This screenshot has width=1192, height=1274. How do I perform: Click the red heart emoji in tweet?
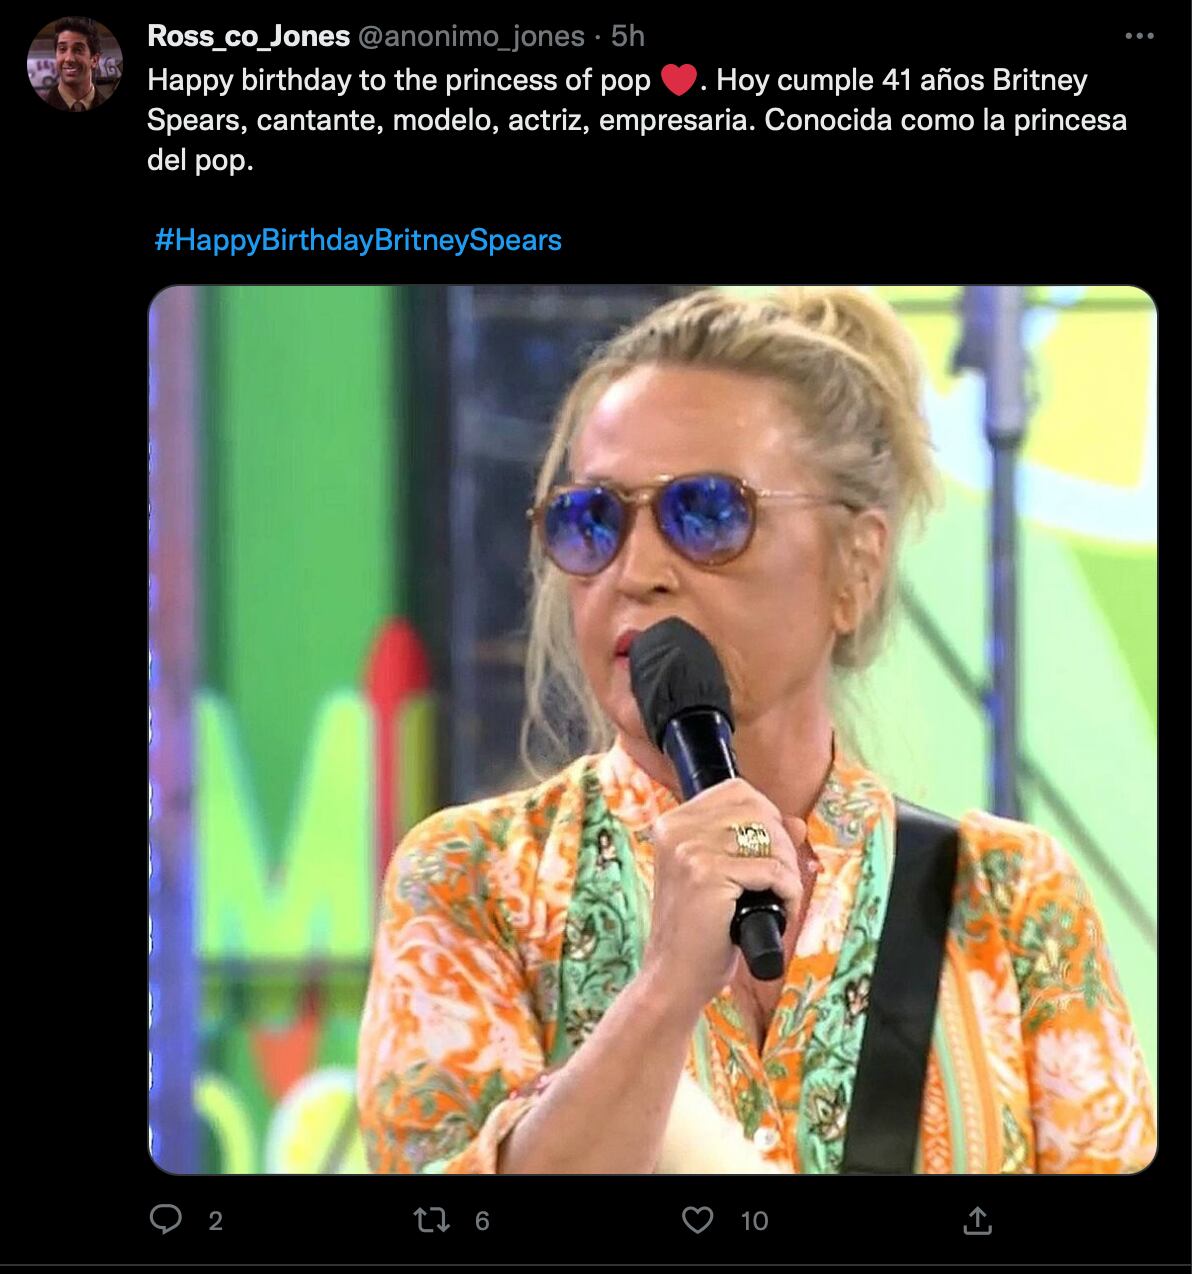pos(679,80)
